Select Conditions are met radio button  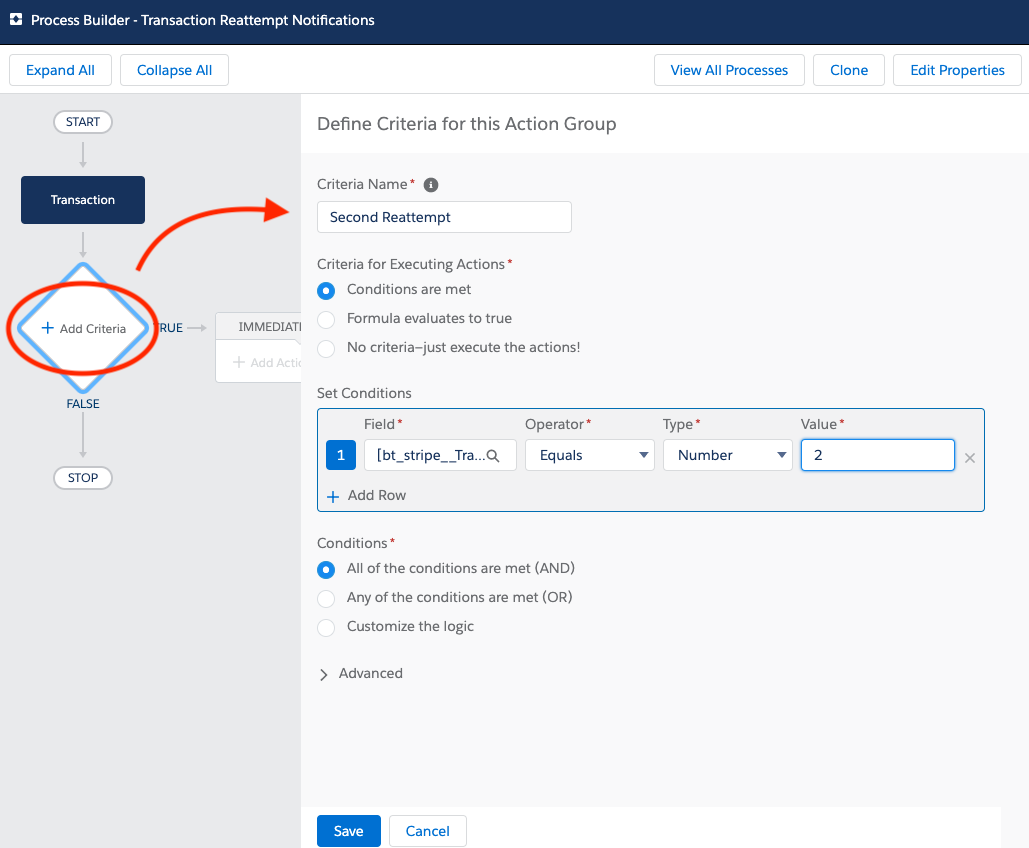pyautogui.click(x=326, y=290)
